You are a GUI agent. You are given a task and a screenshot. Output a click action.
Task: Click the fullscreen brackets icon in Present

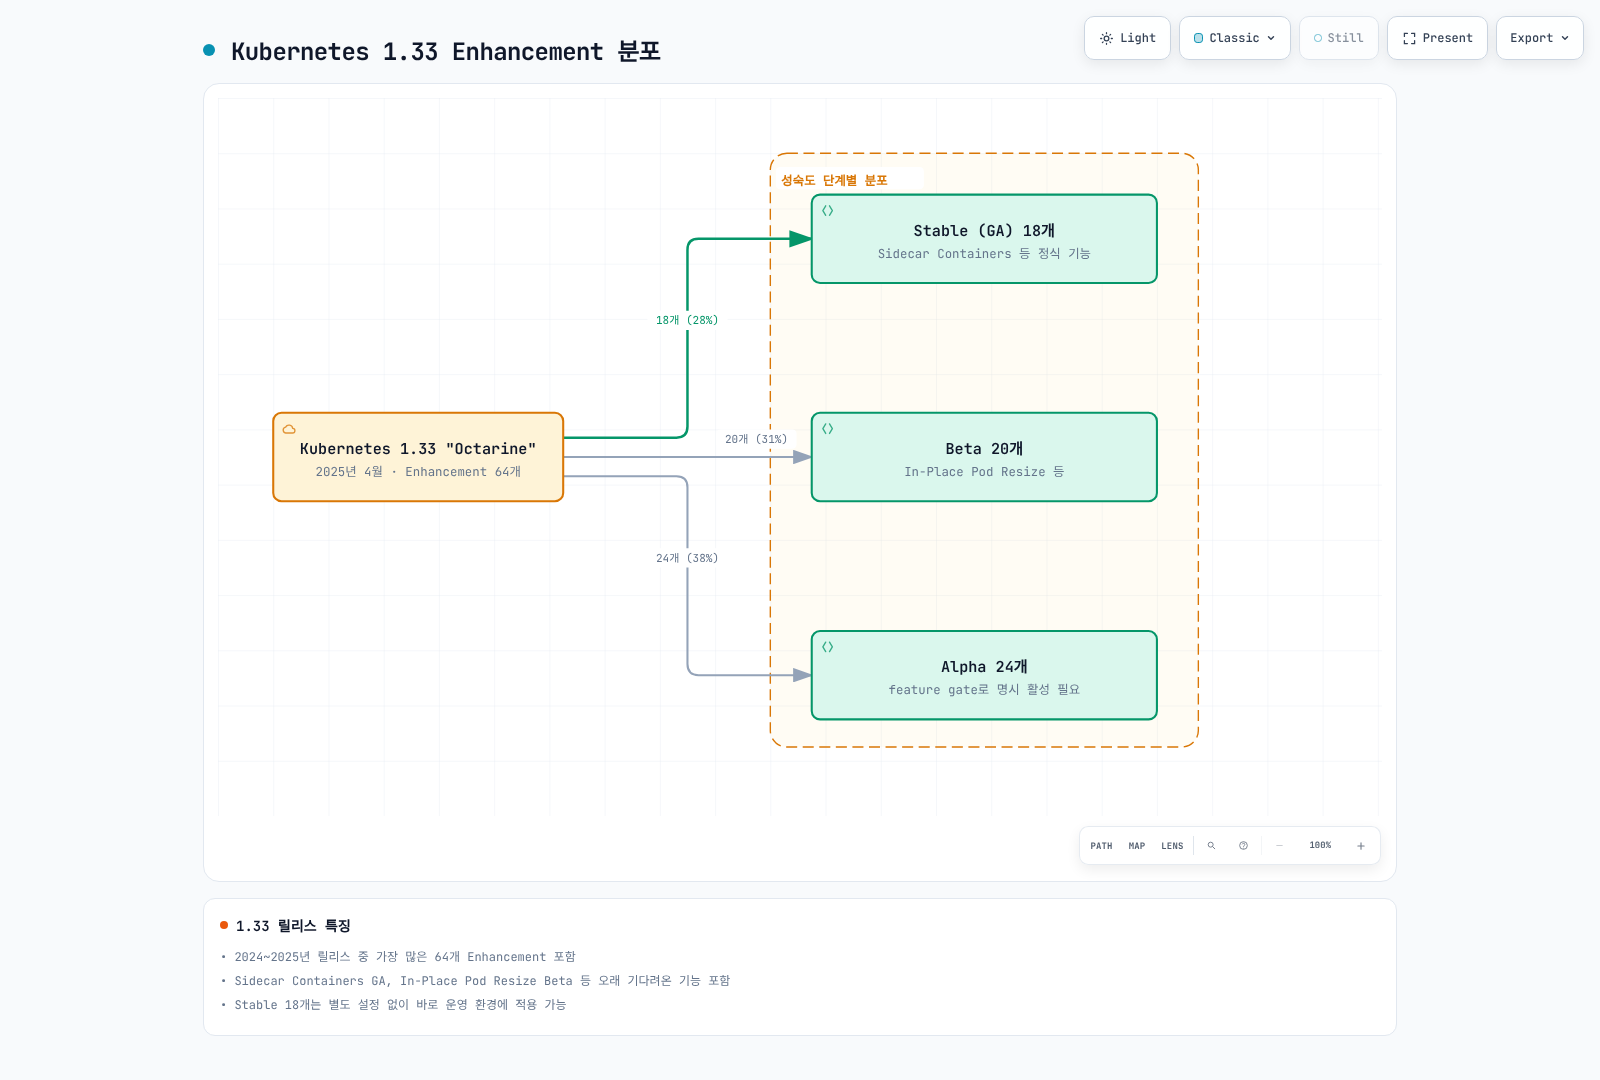[x=1409, y=38]
